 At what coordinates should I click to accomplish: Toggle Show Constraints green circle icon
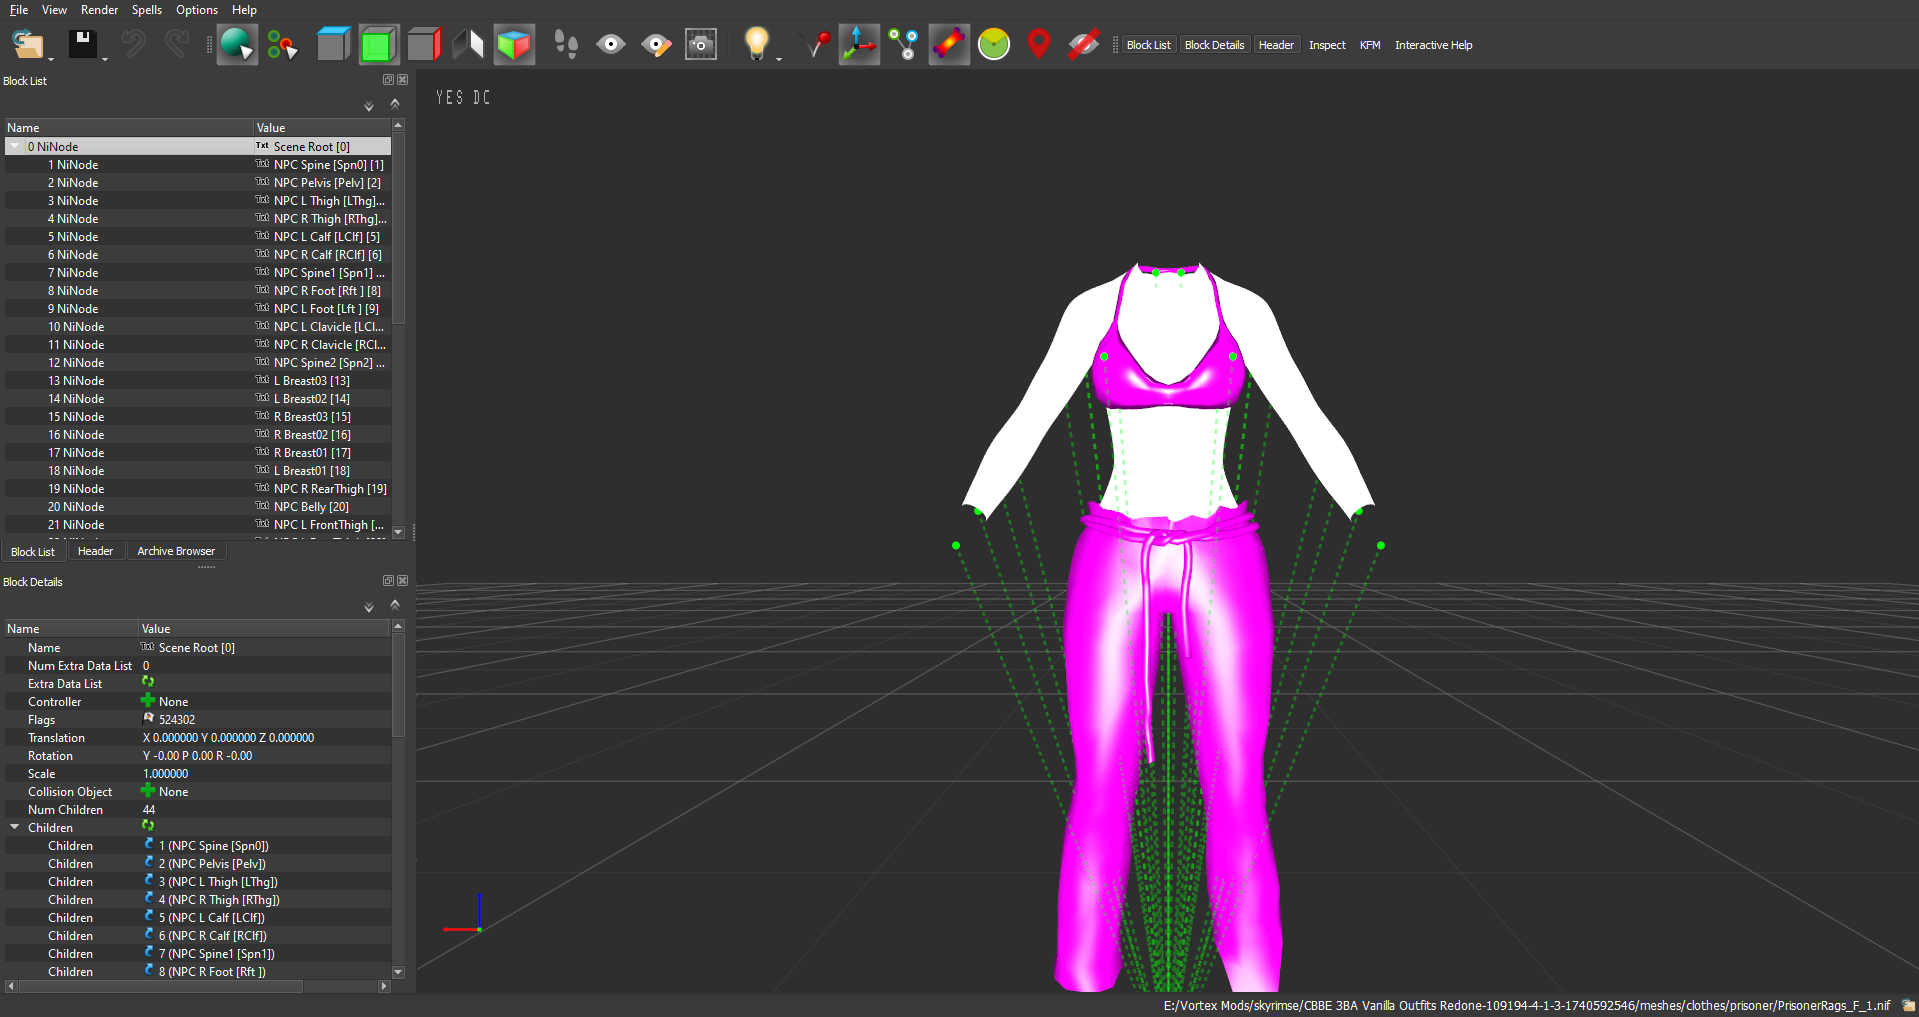click(x=994, y=45)
